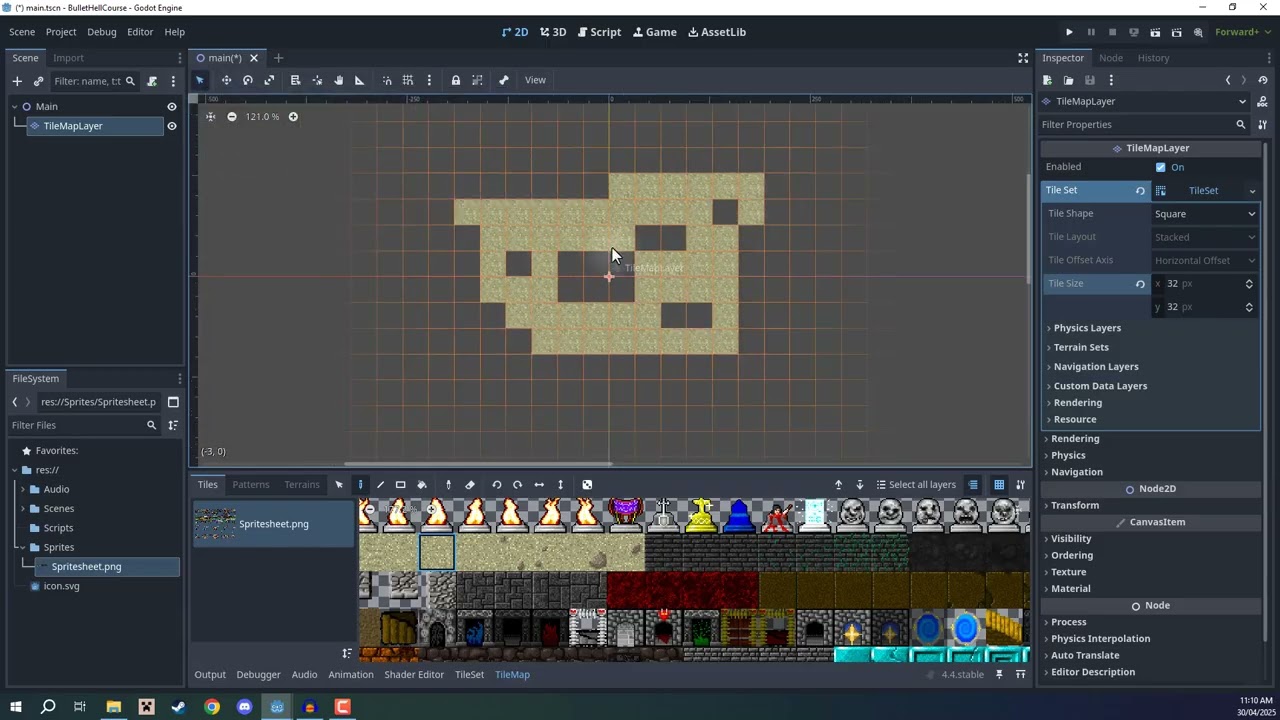
Task: Hide the Main node in the scene tree
Action: 172,107
